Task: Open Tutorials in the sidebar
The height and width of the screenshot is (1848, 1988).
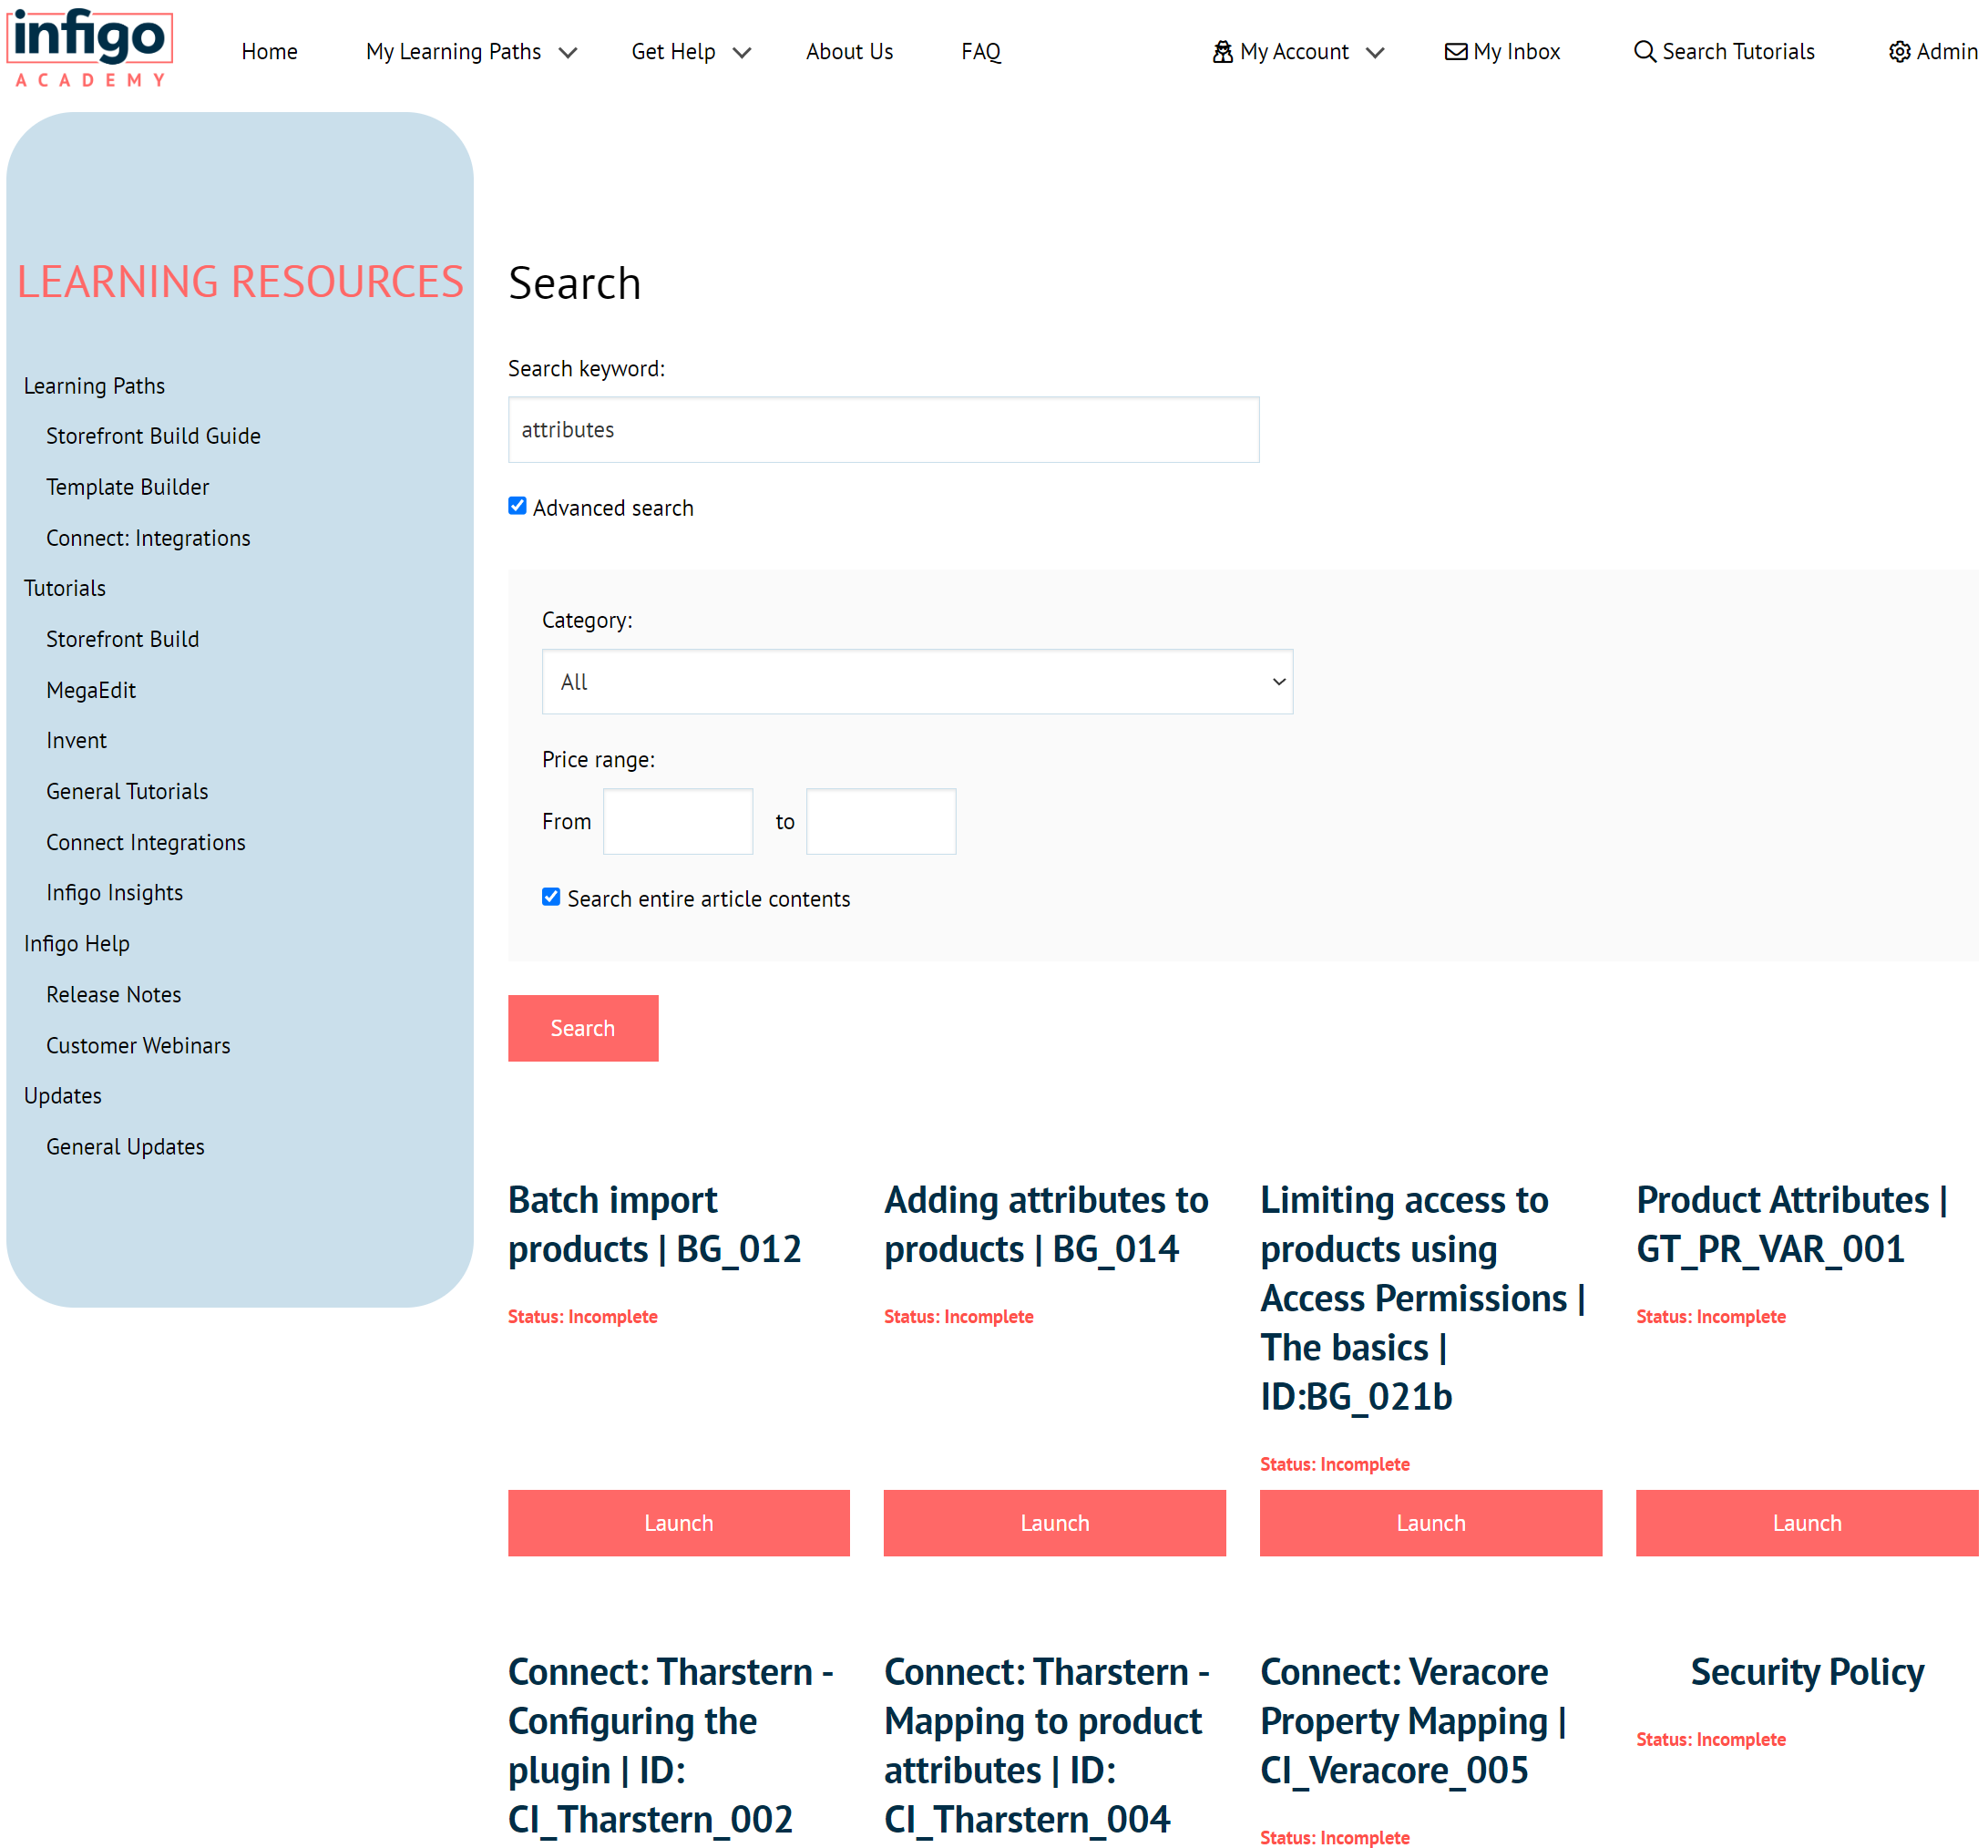Action: [64, 588]
